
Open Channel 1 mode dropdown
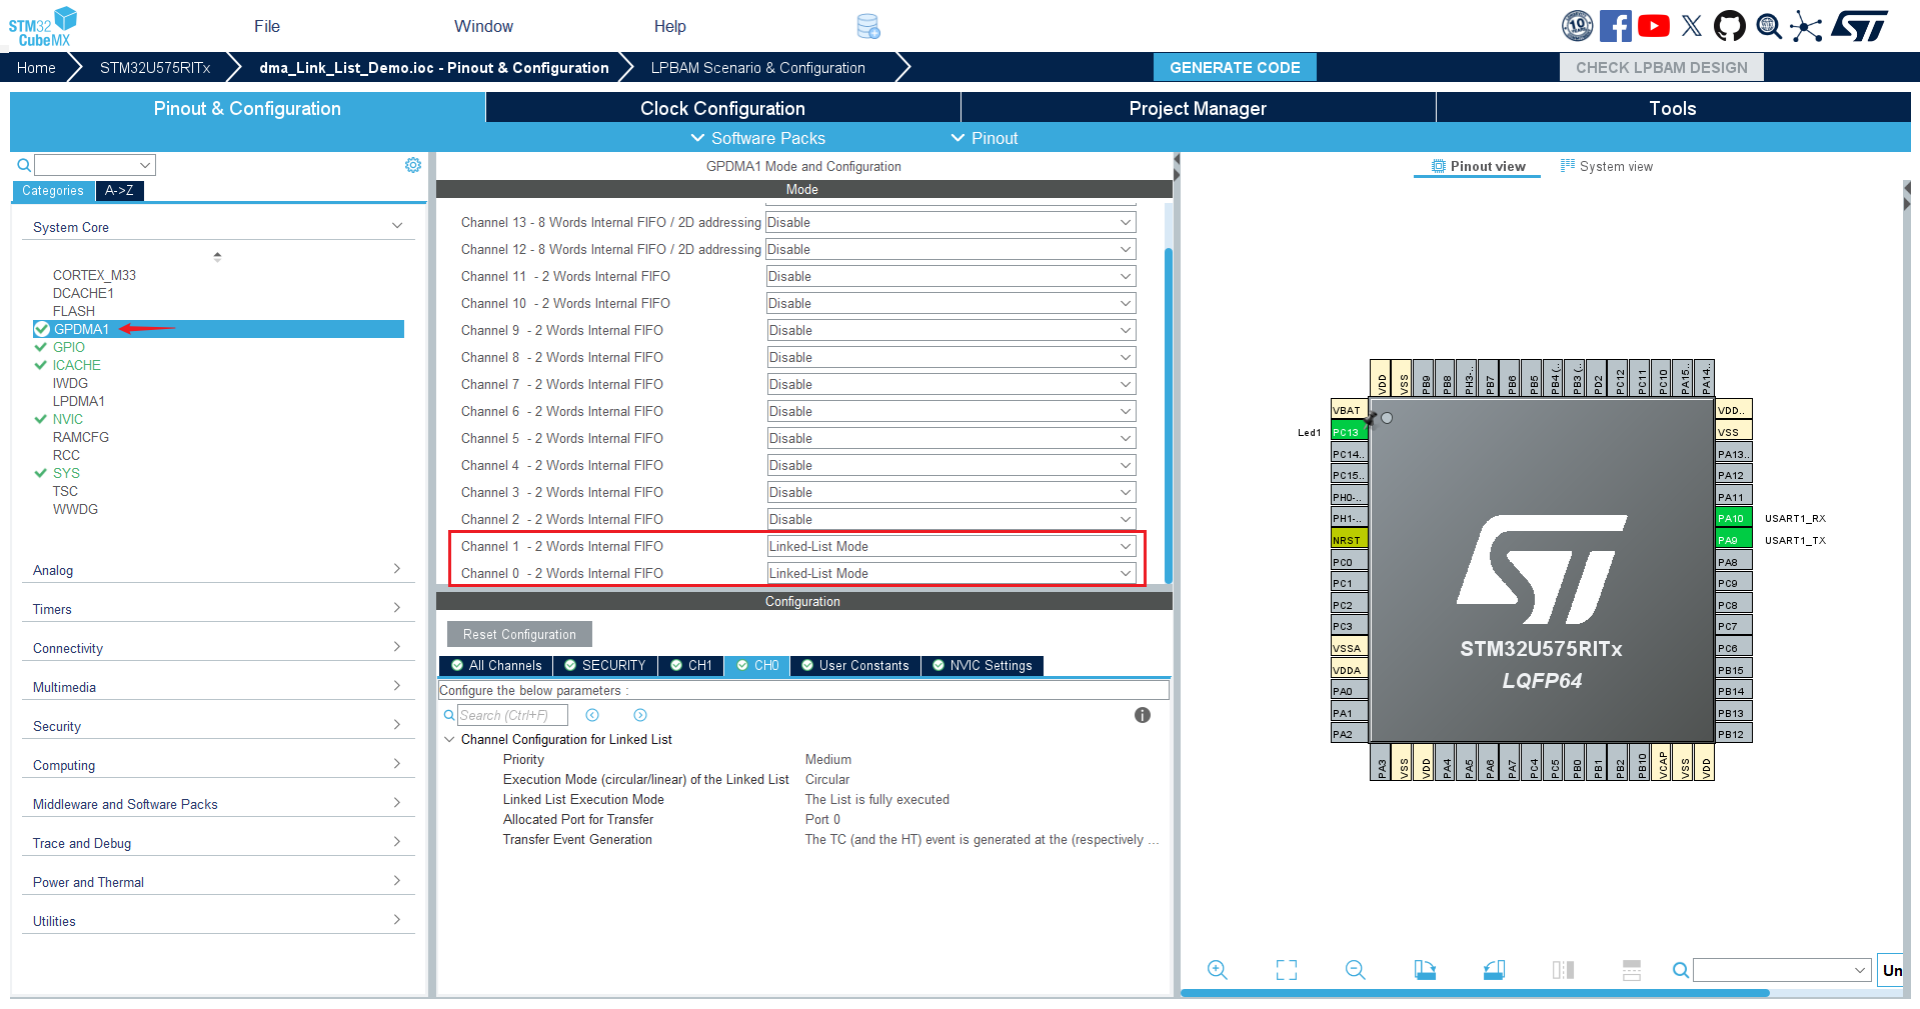pos(951,546)
